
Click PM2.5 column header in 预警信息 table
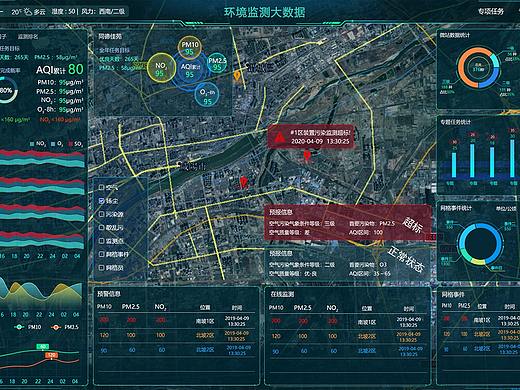tap(131, 307)
